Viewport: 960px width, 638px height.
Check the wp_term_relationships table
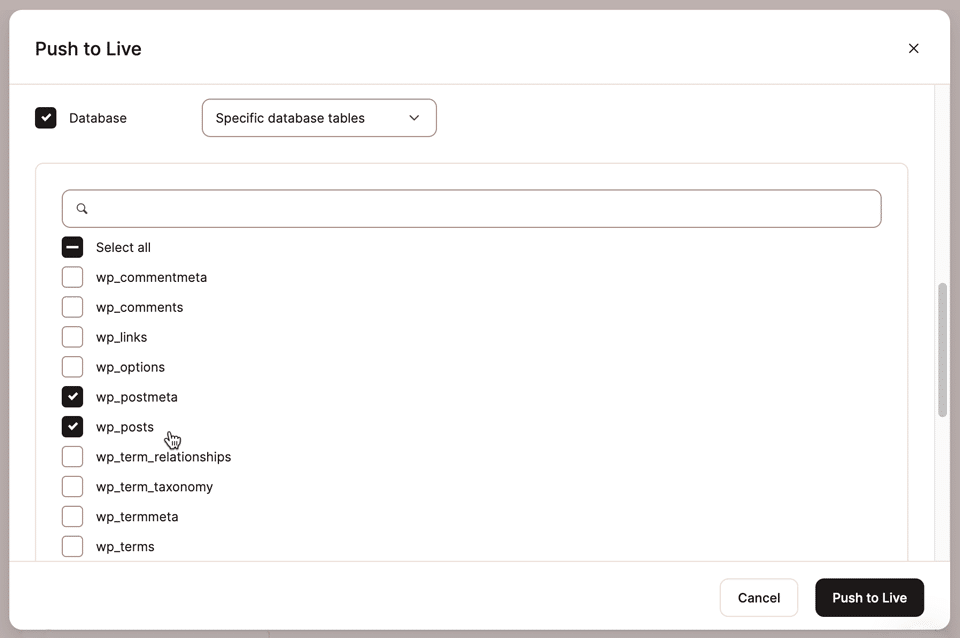click(72, 457)
